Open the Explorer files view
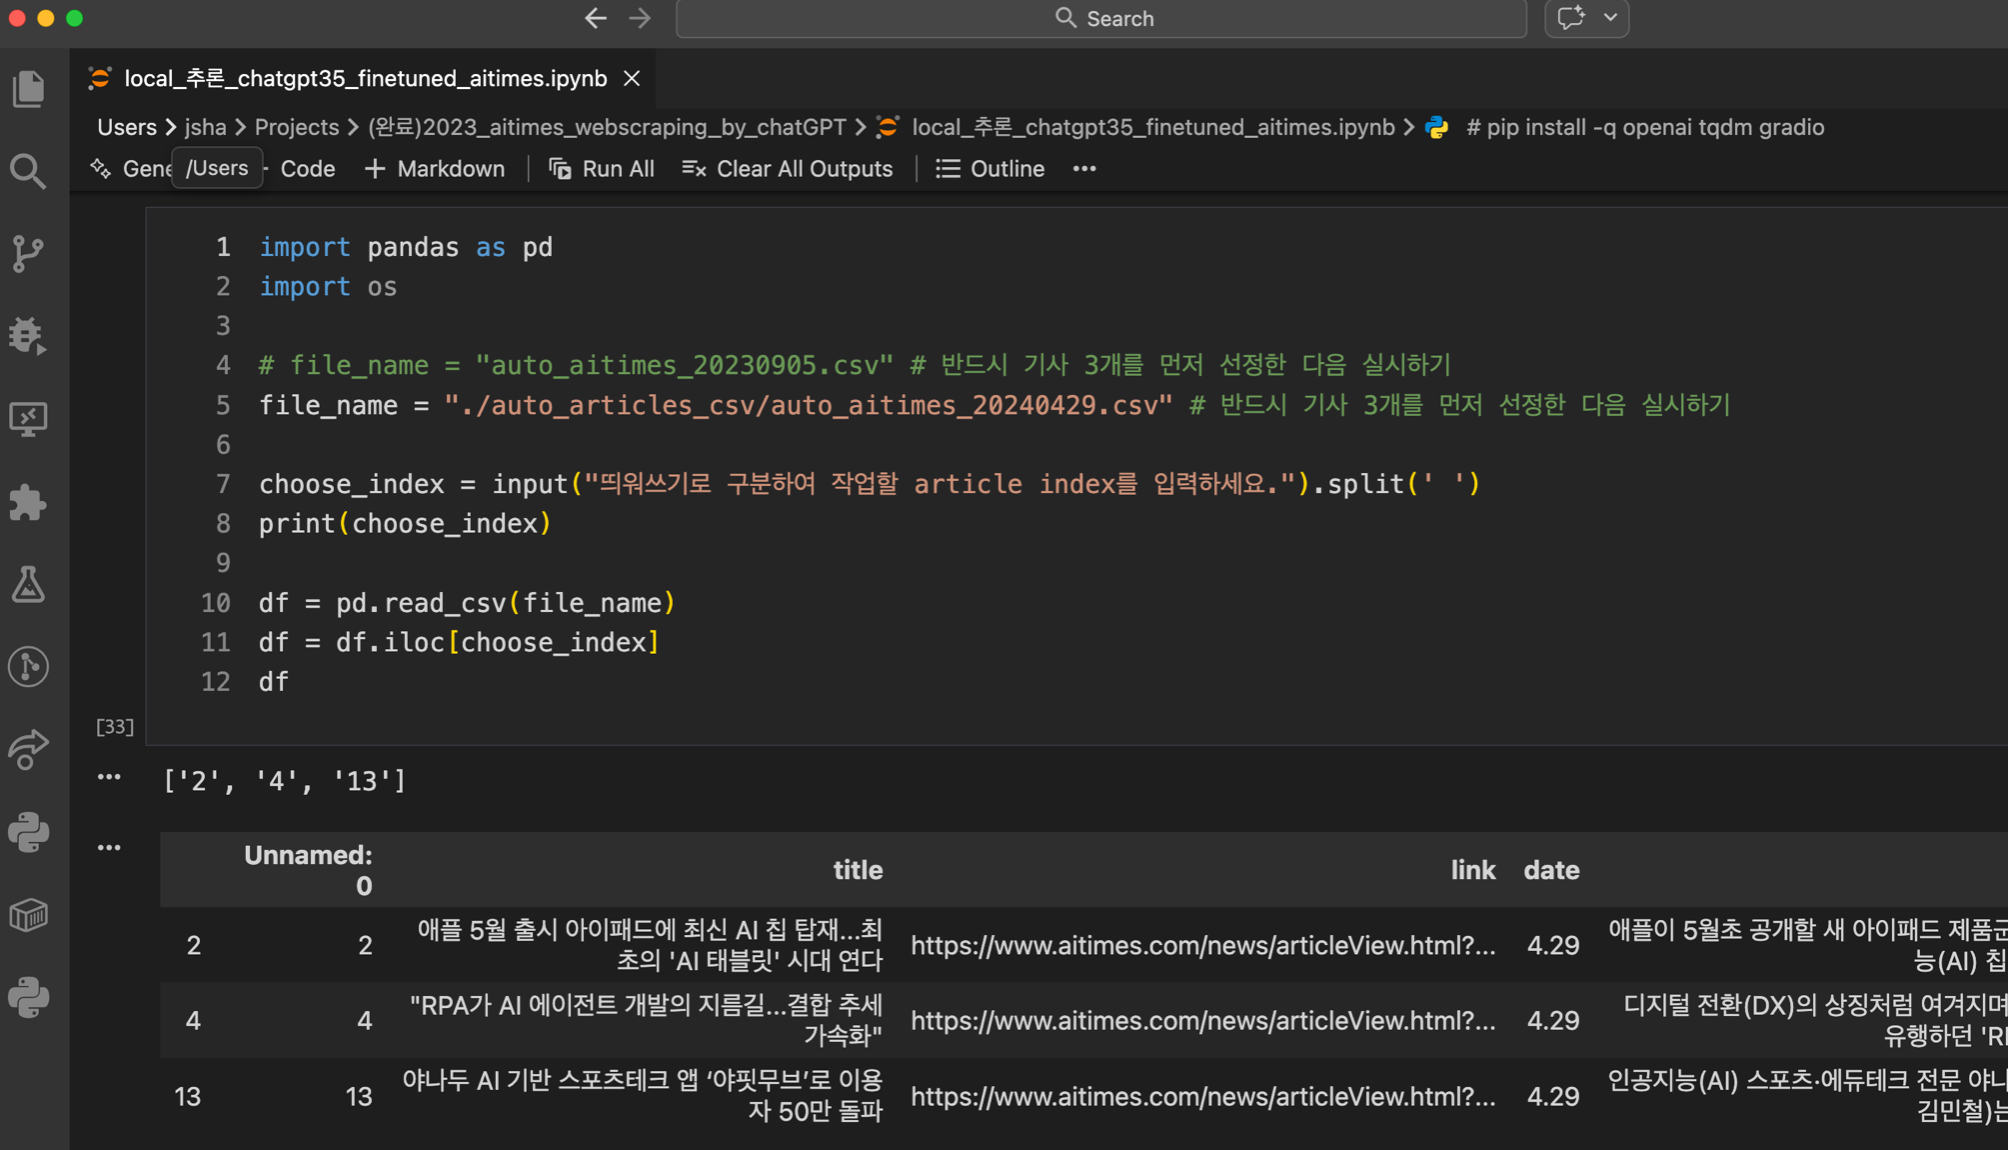 point(28,89)
